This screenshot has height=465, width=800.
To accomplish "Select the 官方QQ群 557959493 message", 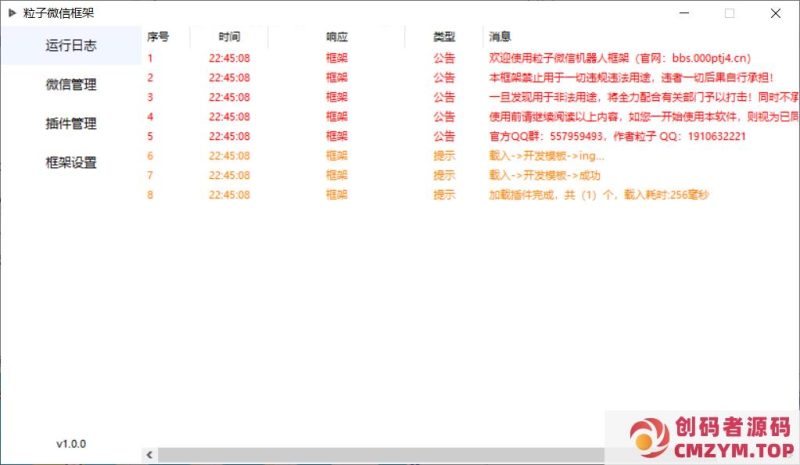I will click(x=617, y=136).
